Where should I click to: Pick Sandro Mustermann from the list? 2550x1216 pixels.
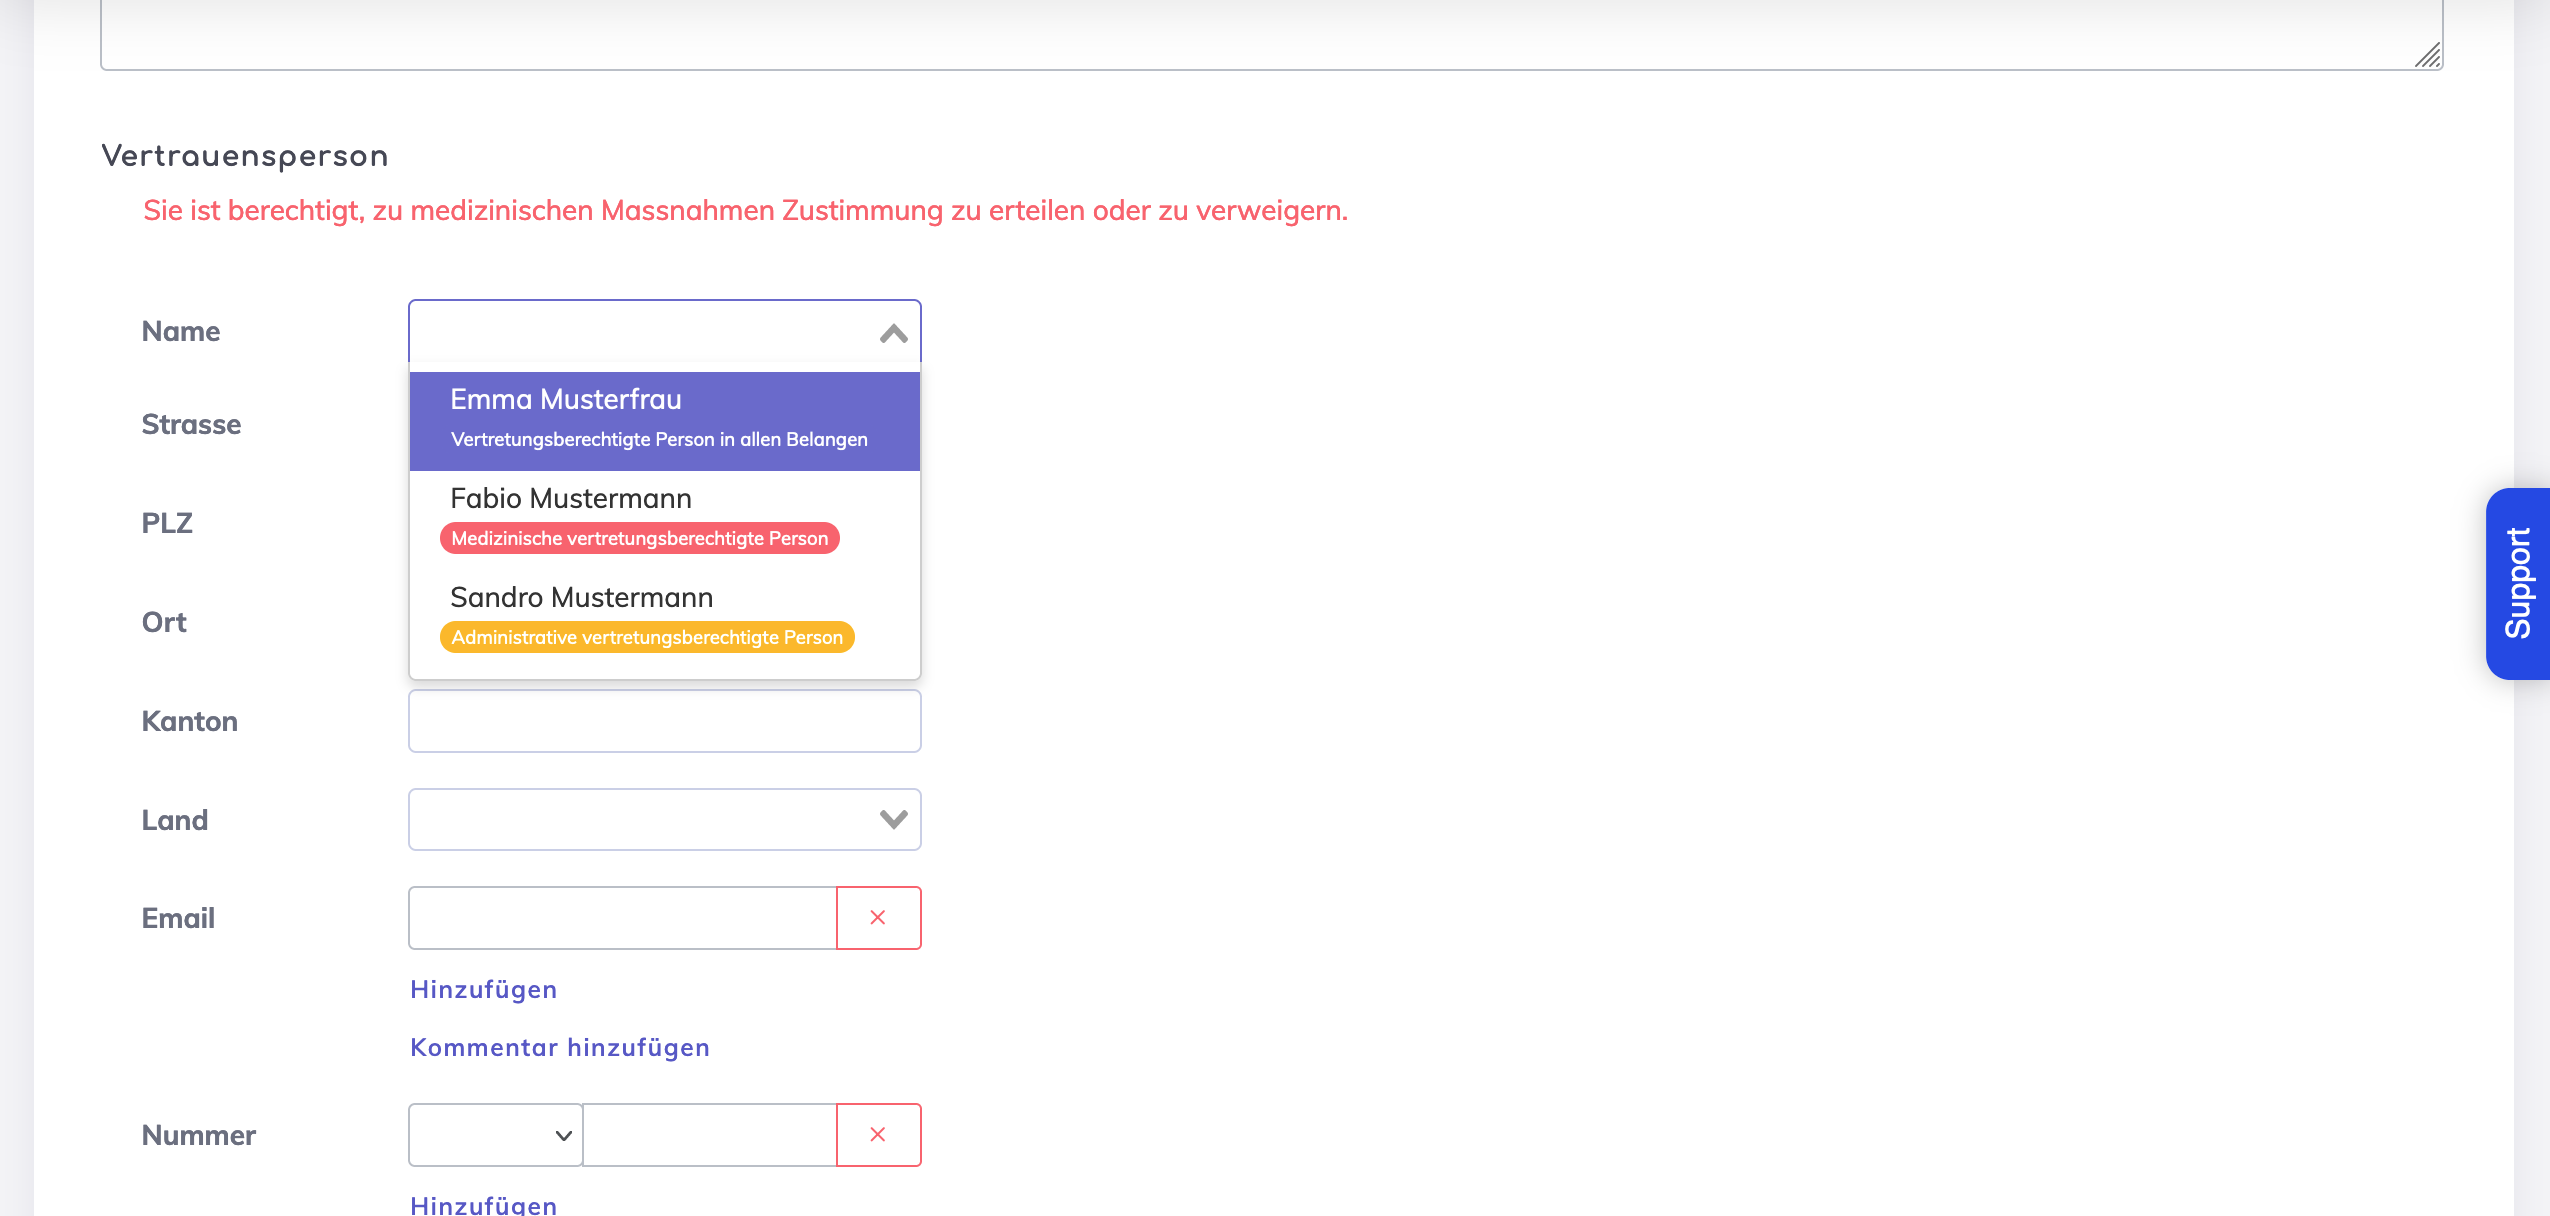(x=581, y=597)
